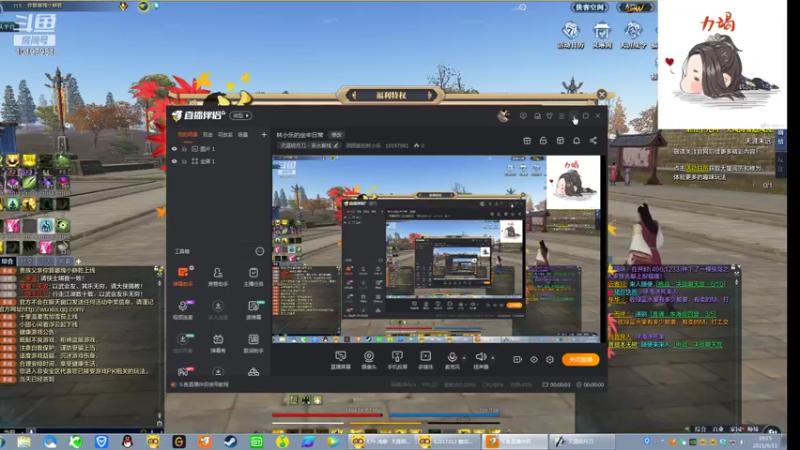
Task: Collapse the 工具箱 toolbox panel
Action: point(260,251)
